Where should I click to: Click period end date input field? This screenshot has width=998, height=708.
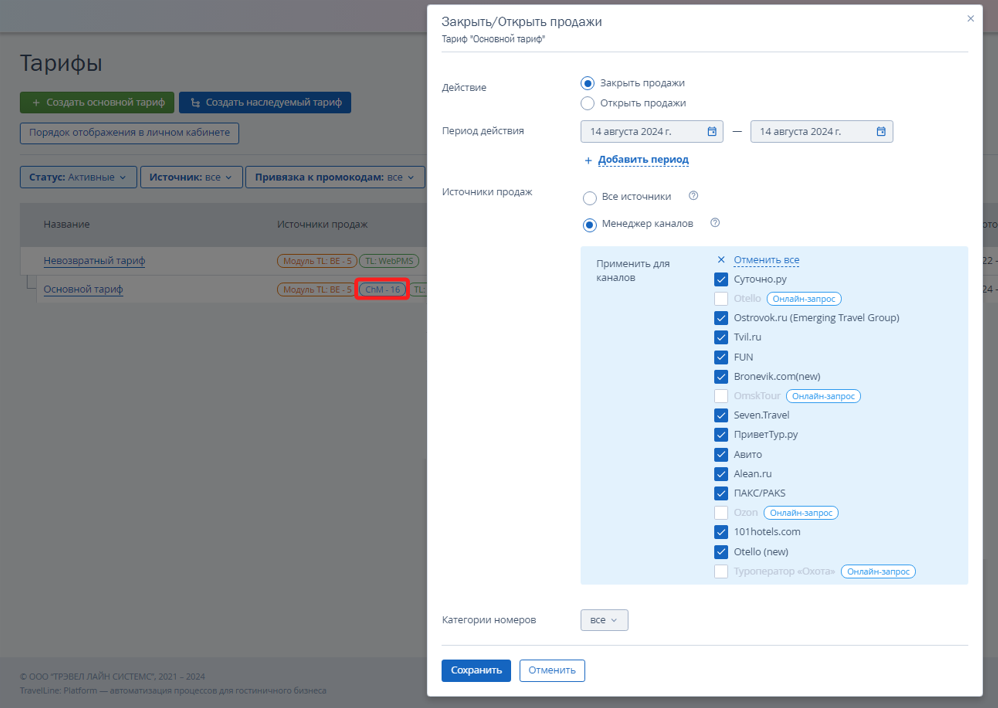(x=822, y=132)
